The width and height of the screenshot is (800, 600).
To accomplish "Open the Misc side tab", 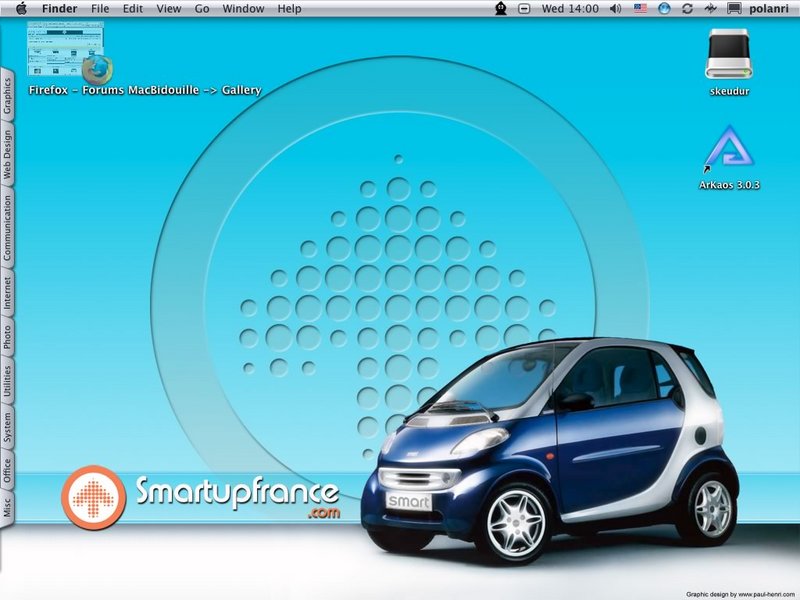I will (x=7, y=509).
